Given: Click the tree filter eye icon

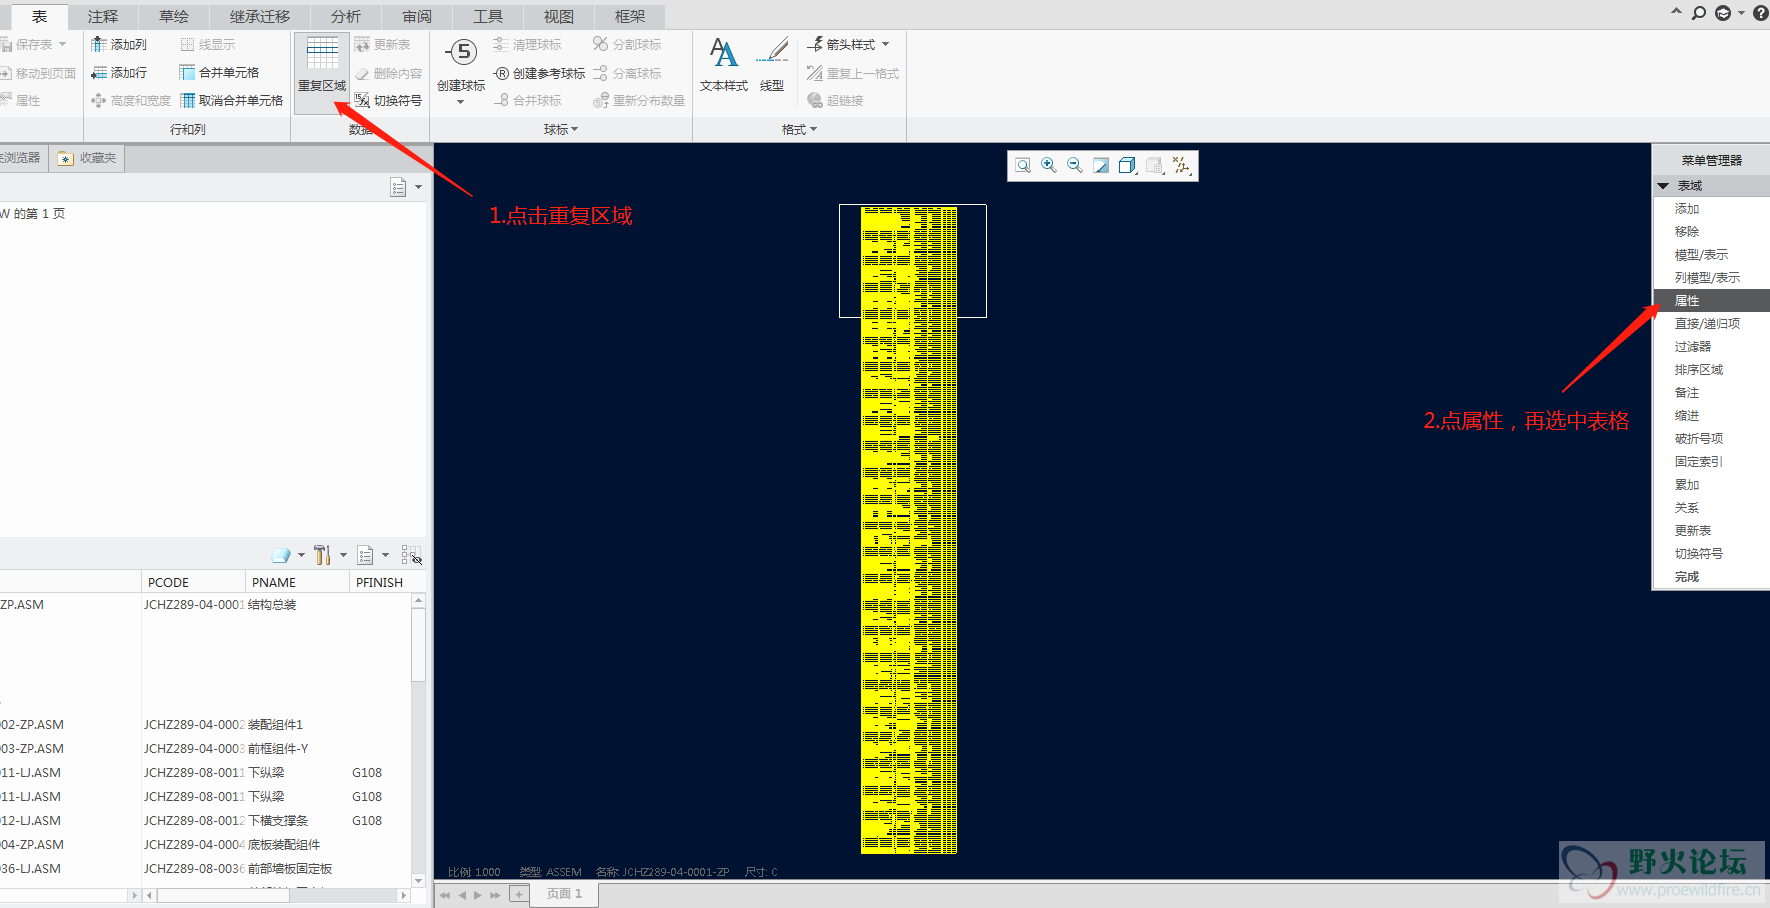Looking at the screenshot, I should pyautogui.click(x=411, y=555).
